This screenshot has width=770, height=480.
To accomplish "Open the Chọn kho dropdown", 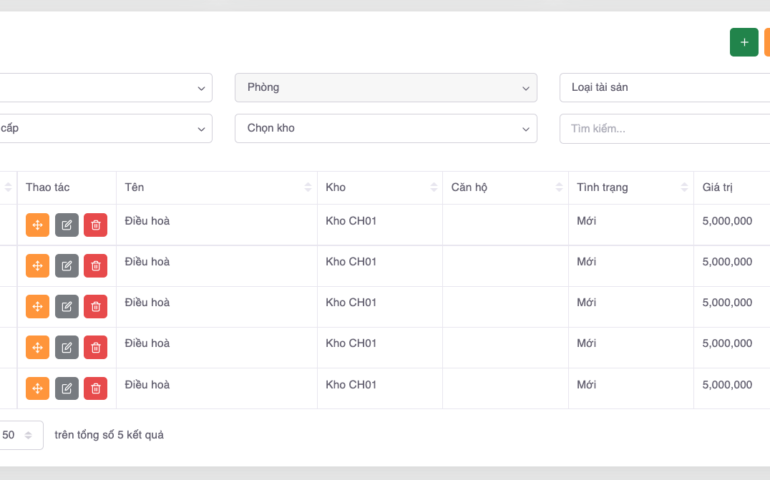I will (x=385, y=129).
